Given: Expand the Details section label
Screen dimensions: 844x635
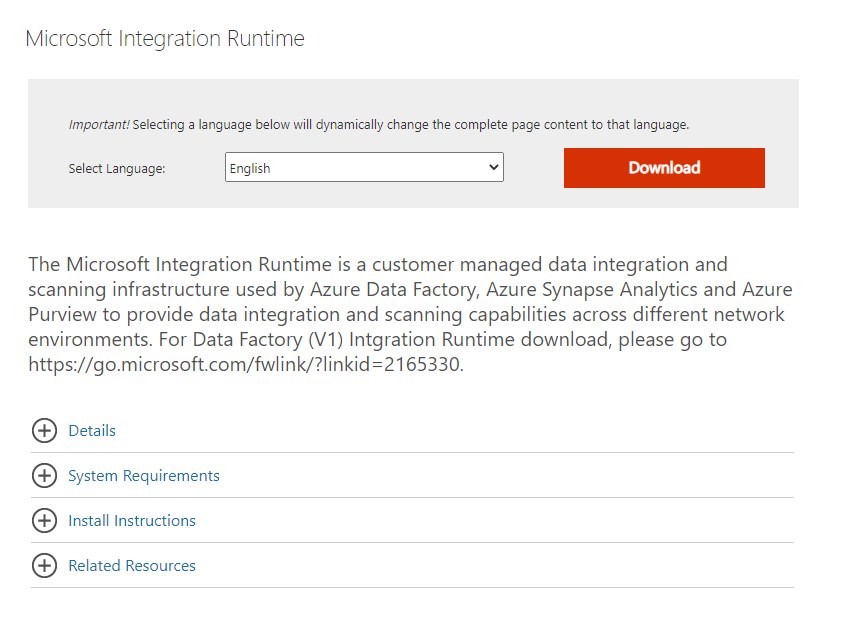Looking at the screenshot, I should click(x=92, y=431).
